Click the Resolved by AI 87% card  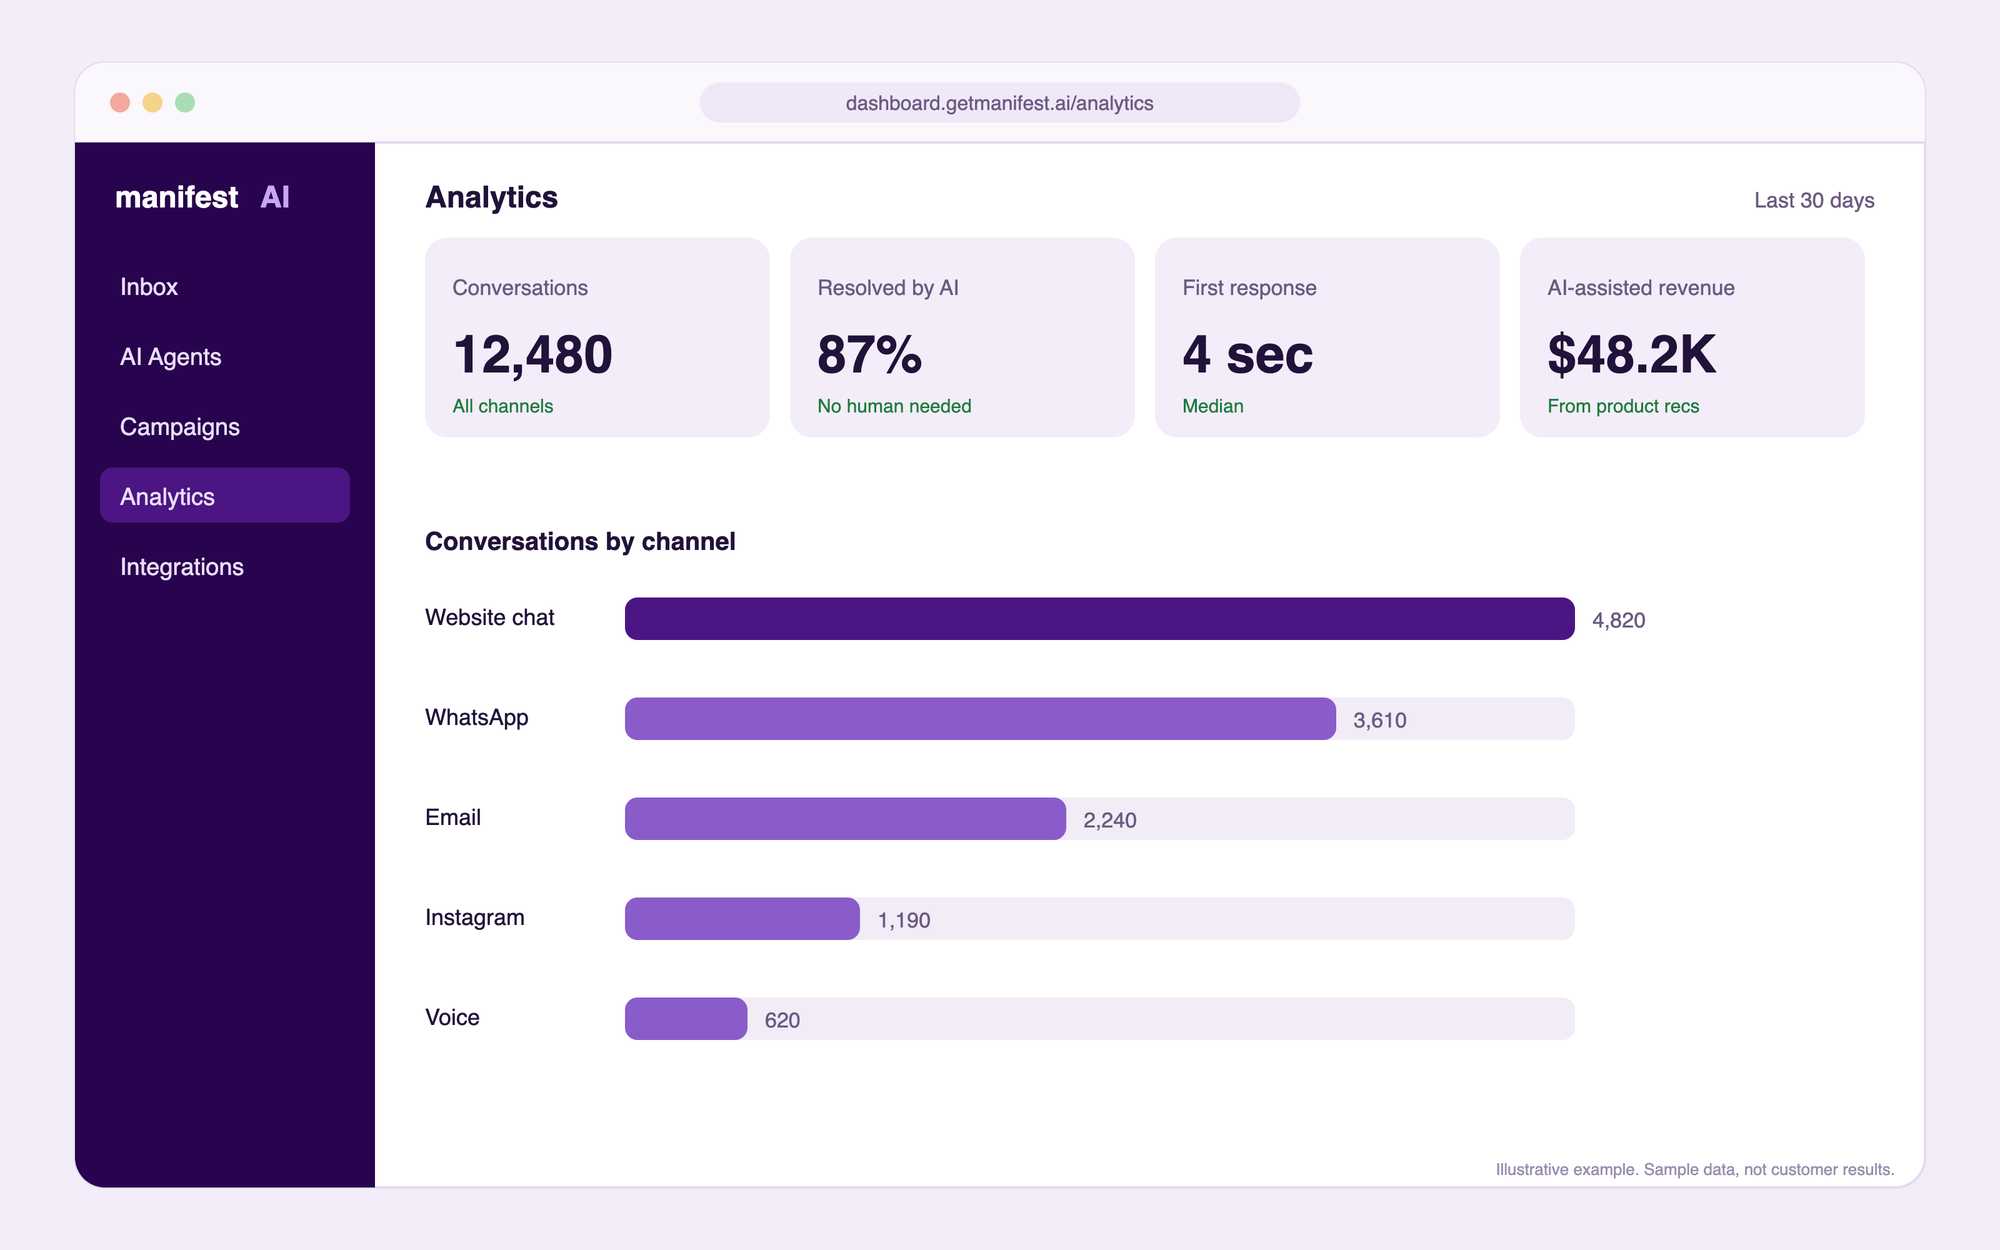click(x=962, y=337)
